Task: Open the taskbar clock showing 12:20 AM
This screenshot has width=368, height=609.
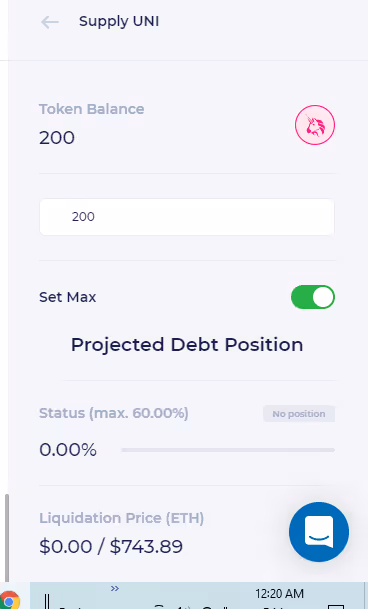Action: (279, 593)
